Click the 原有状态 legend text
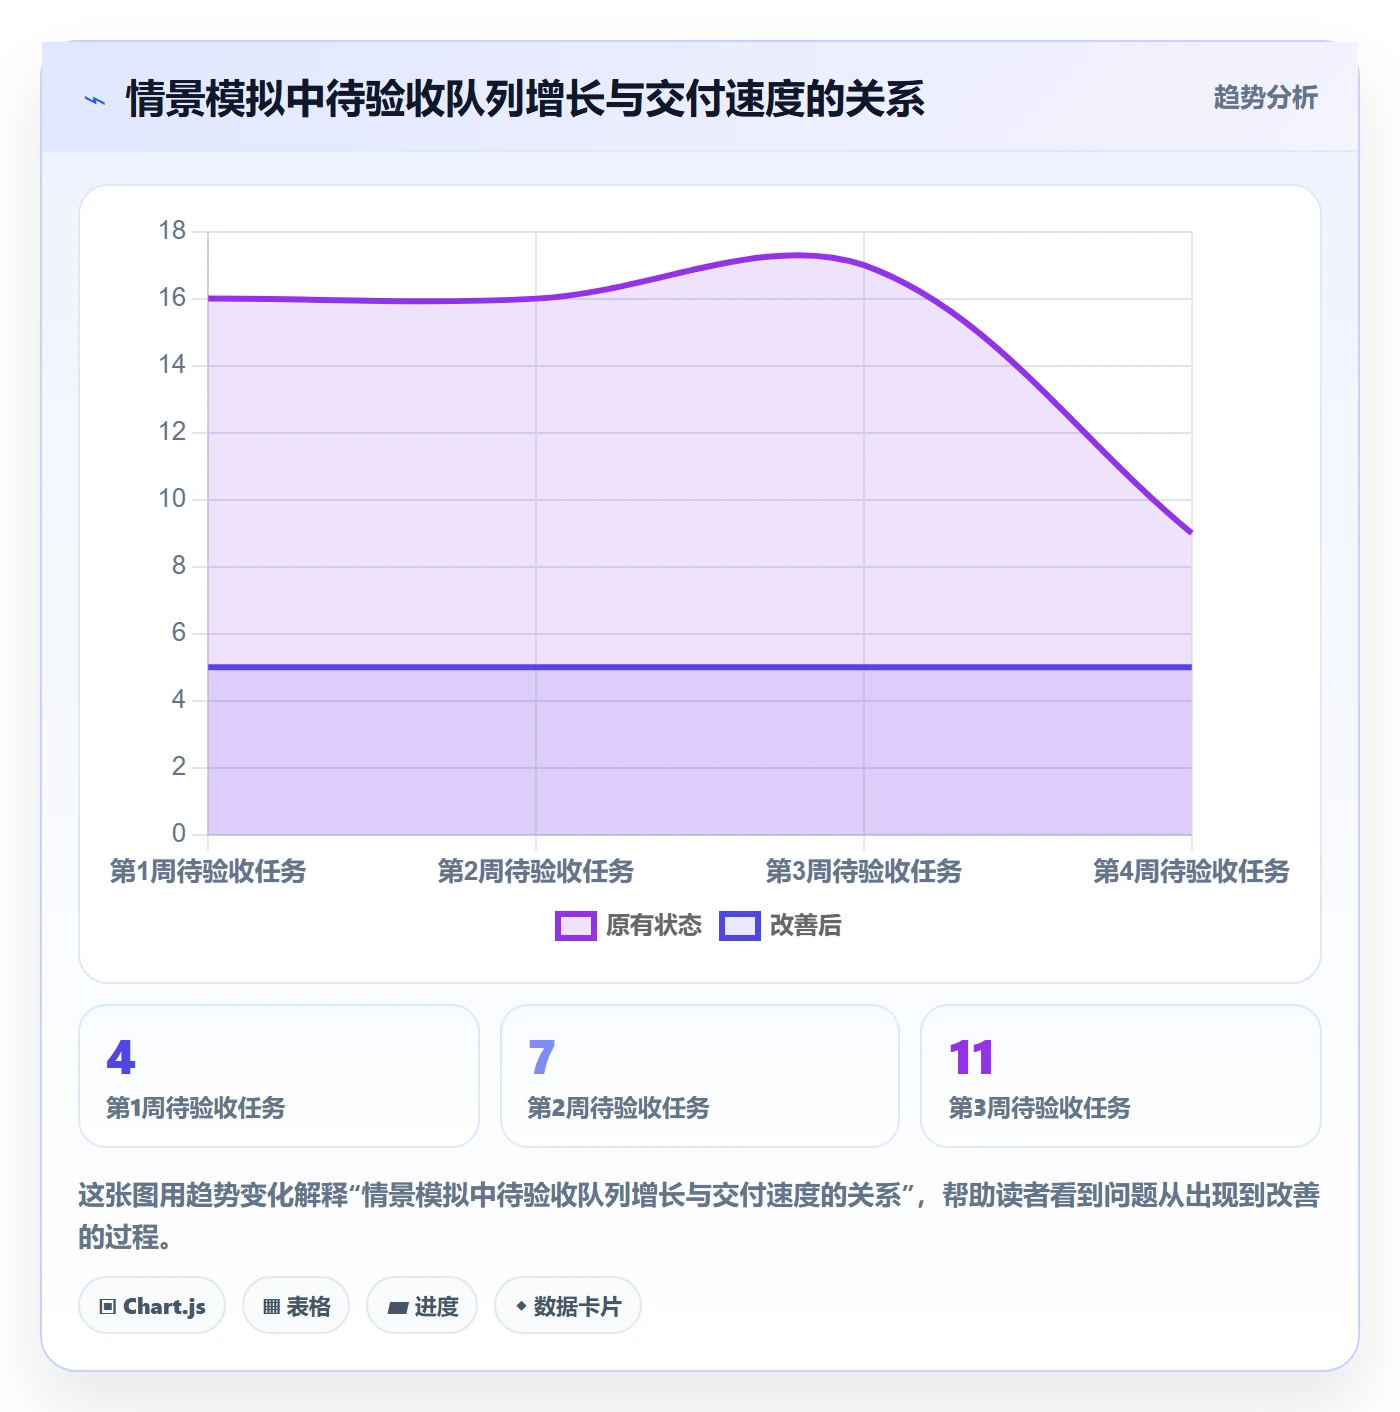The image size is (1400, 1412). tap(654, 926)
